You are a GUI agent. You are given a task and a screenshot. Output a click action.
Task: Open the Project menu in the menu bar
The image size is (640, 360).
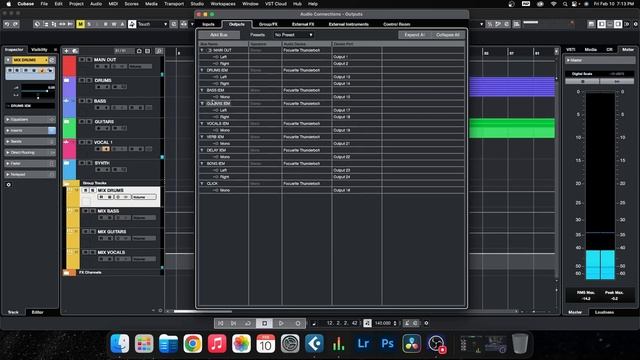point(76,4)
